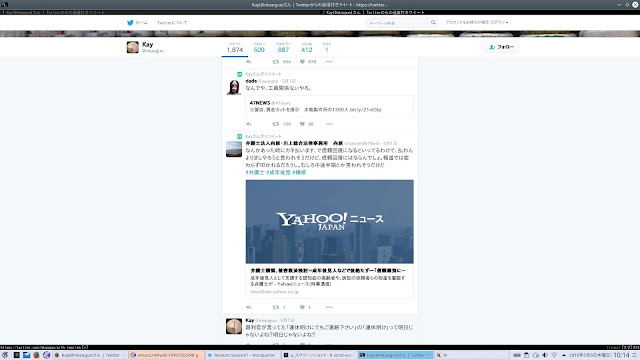Open the network wifi tray icon

point(554,355)
